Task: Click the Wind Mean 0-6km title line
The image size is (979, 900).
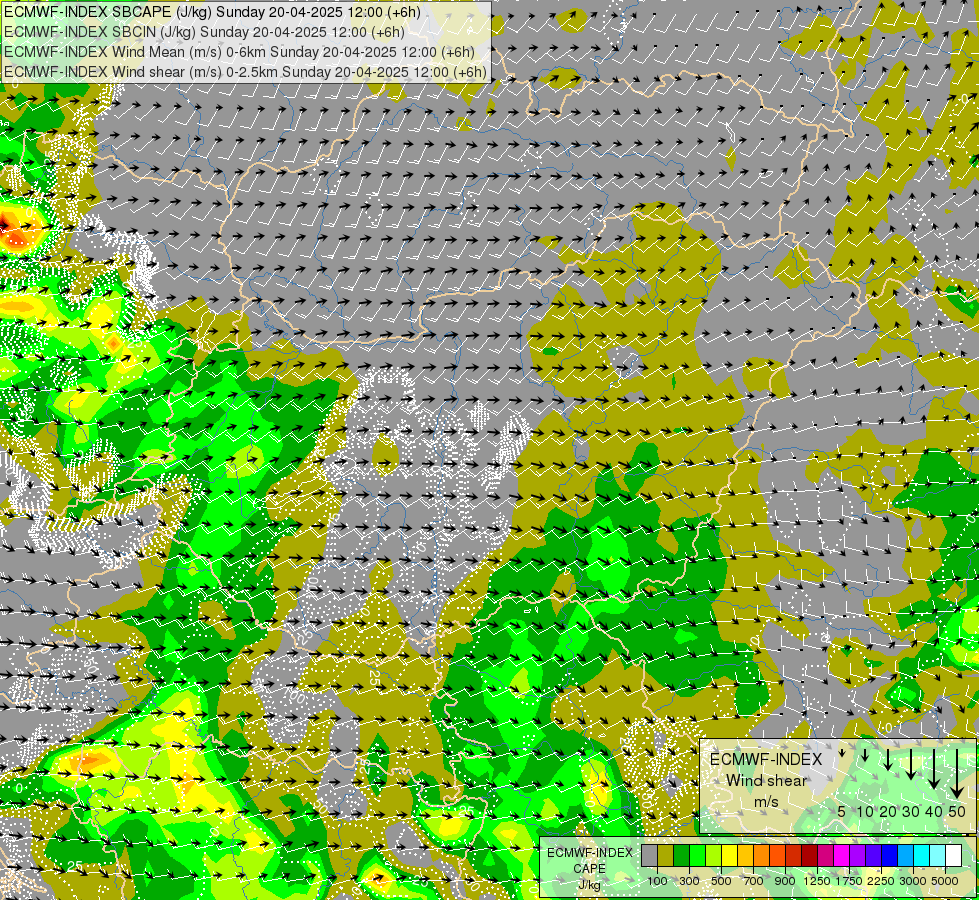Action: click(x=239, y=52)
